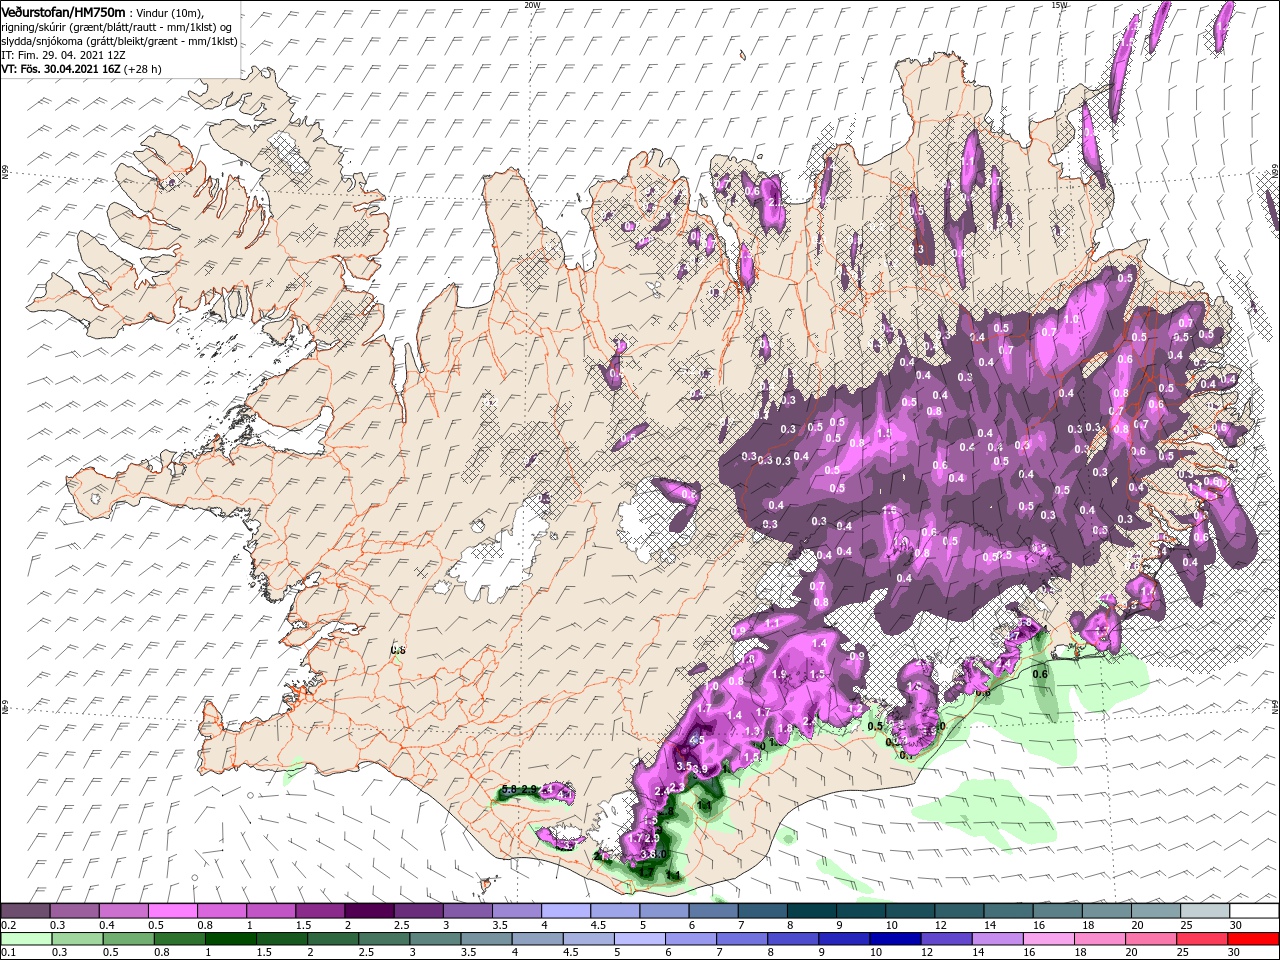Pick the snow-scale 2 darkest purple swatch
Viewport: 1280px width, 960px height.
[369, 911]
